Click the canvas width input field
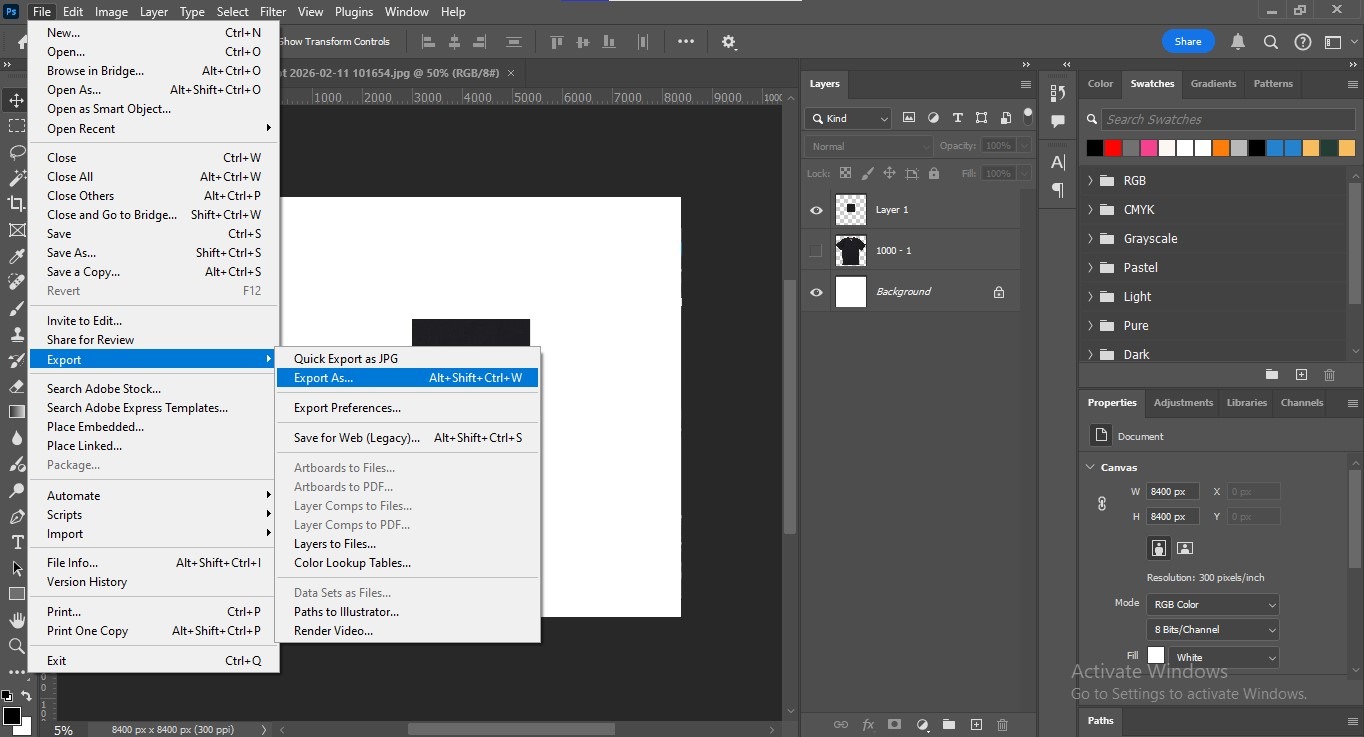1364x737 pixels. click(1171, 492)
